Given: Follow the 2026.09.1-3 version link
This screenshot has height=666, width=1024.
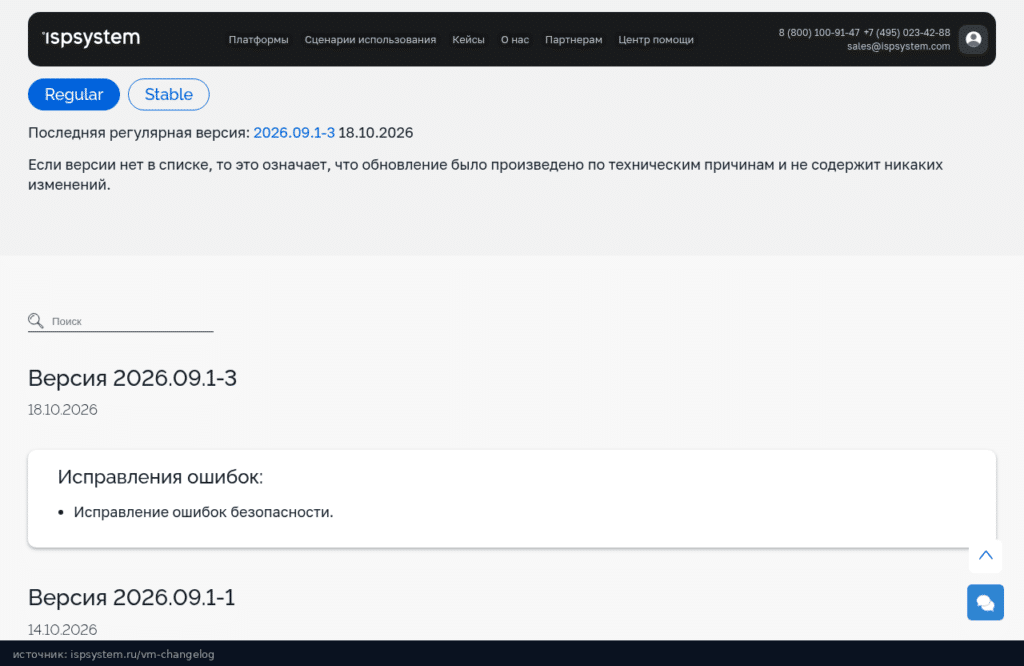Looking at the screenshot, I should point(294,133).
